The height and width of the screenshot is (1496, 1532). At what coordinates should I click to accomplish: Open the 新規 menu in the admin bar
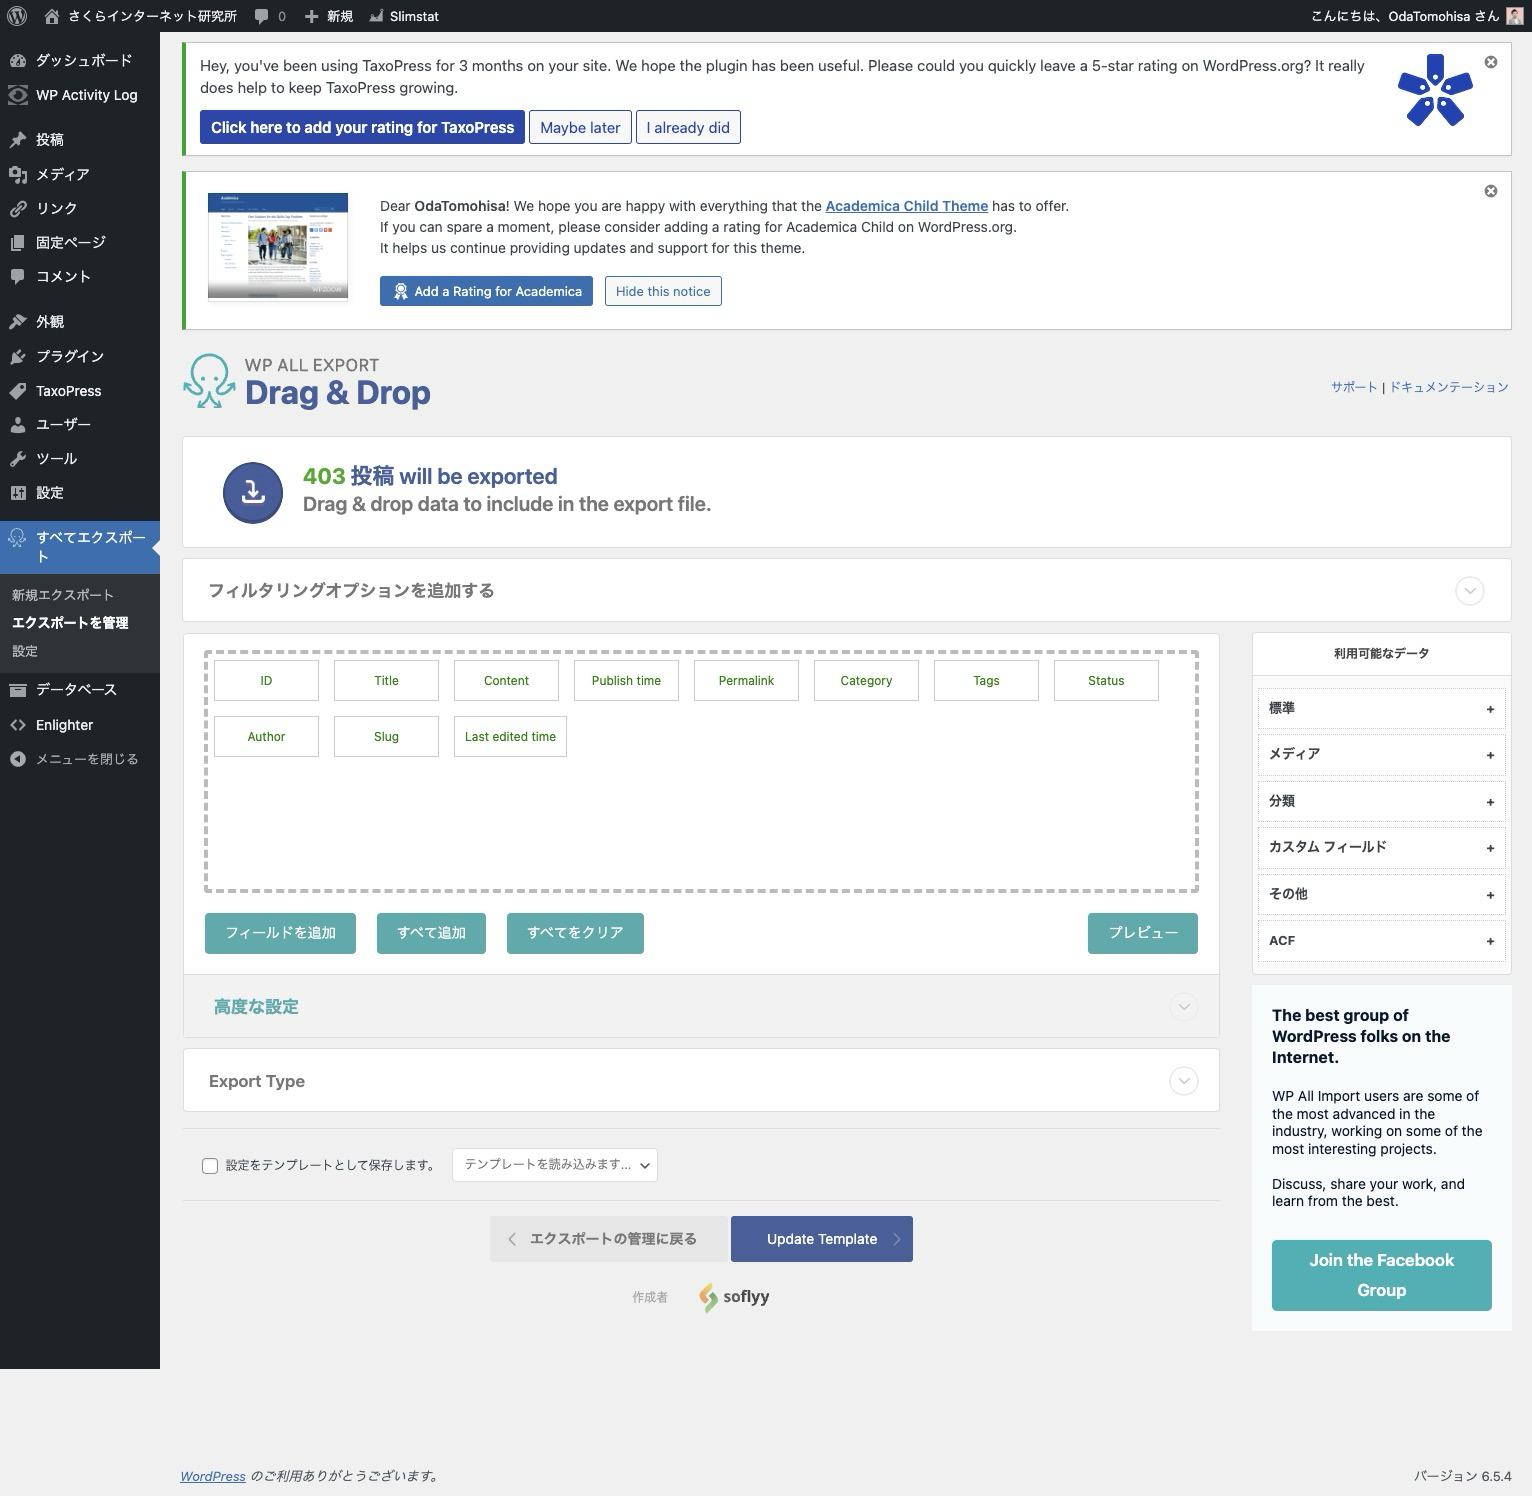click(x=328, y=16)
